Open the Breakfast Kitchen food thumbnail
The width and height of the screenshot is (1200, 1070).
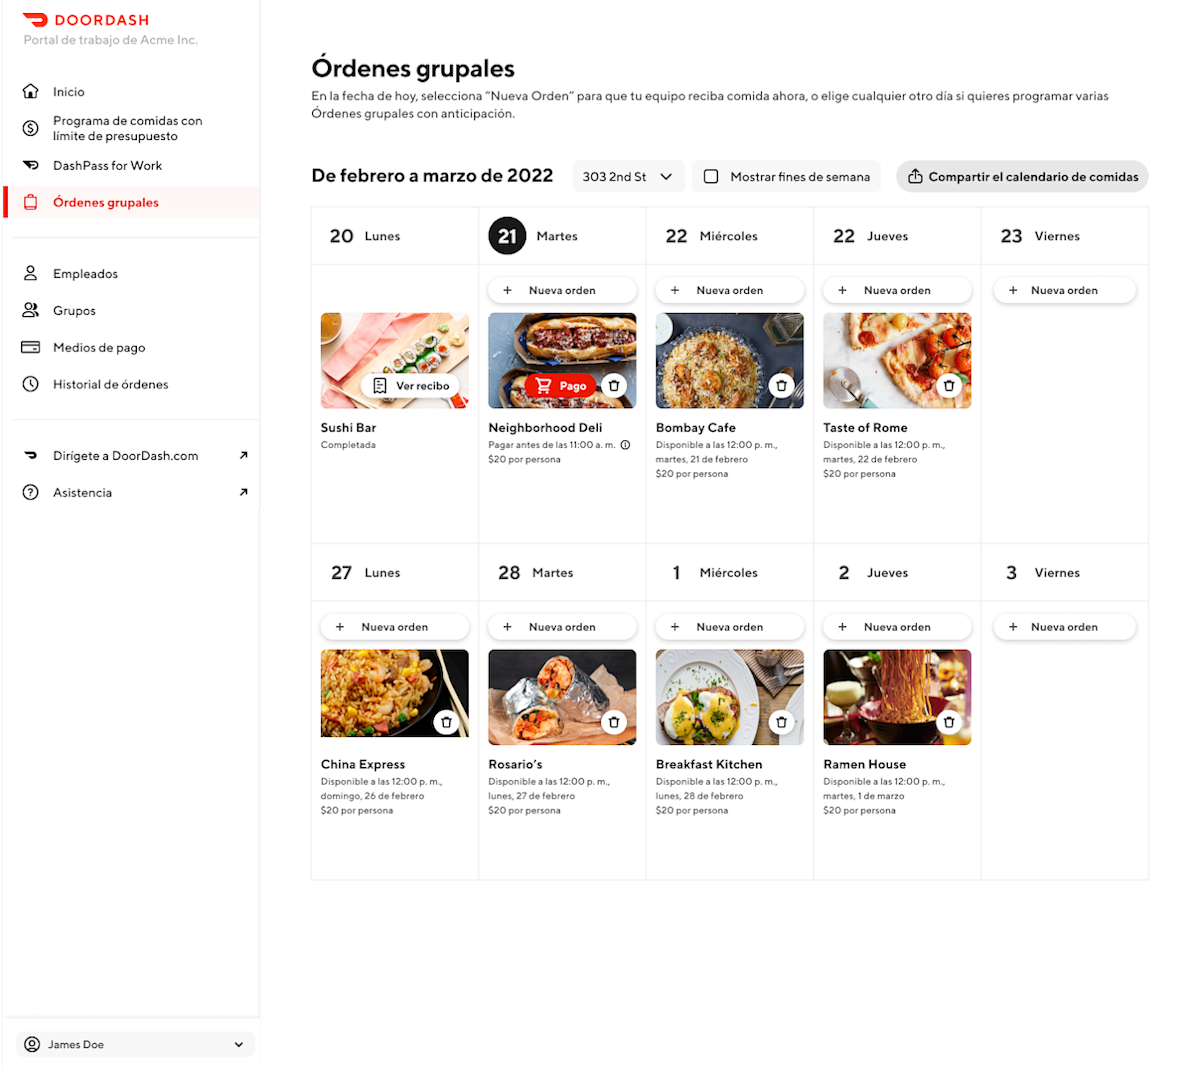(x=730, y=697)
